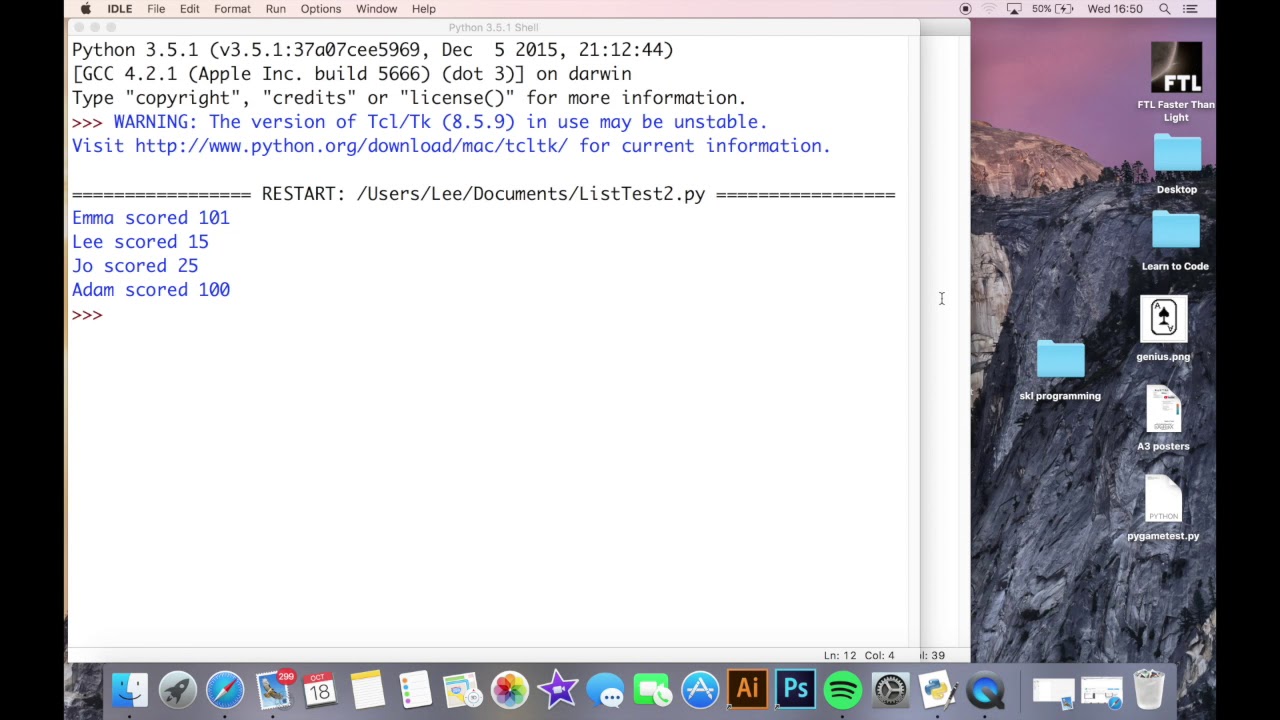The width and height of the screenshot is (1280, 720).
Task: Open the Help menu
Action: (x=423, y=9)
